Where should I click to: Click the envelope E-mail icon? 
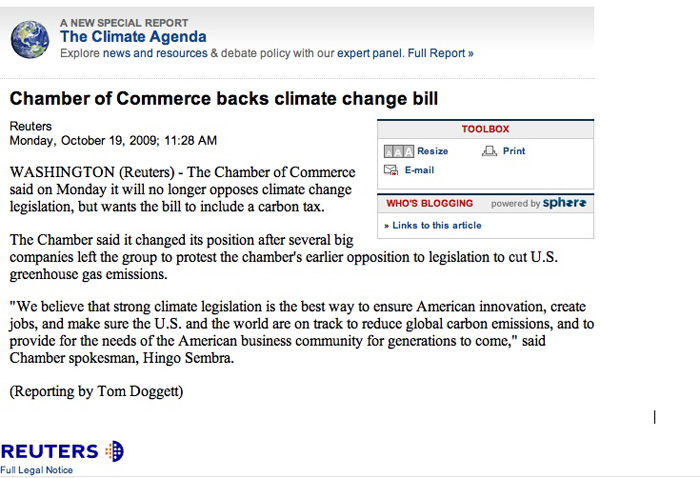pyautogui.click(x=391, y=170)
